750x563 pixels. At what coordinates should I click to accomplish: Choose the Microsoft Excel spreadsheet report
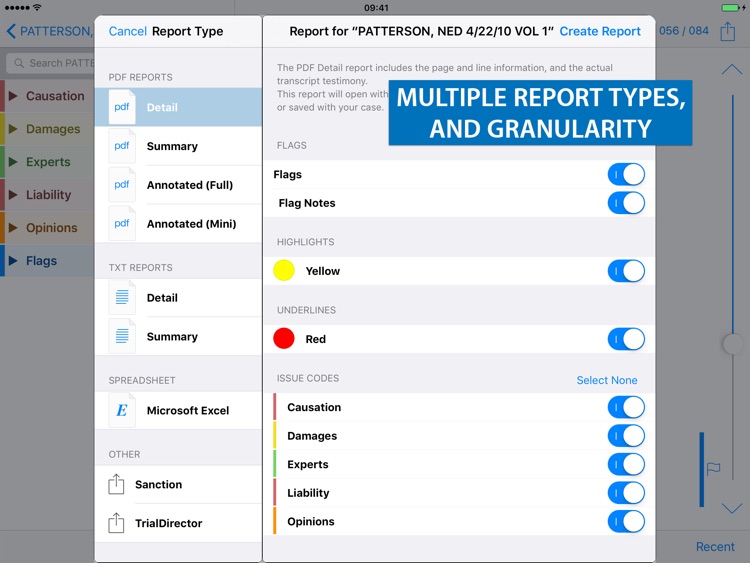178,410
